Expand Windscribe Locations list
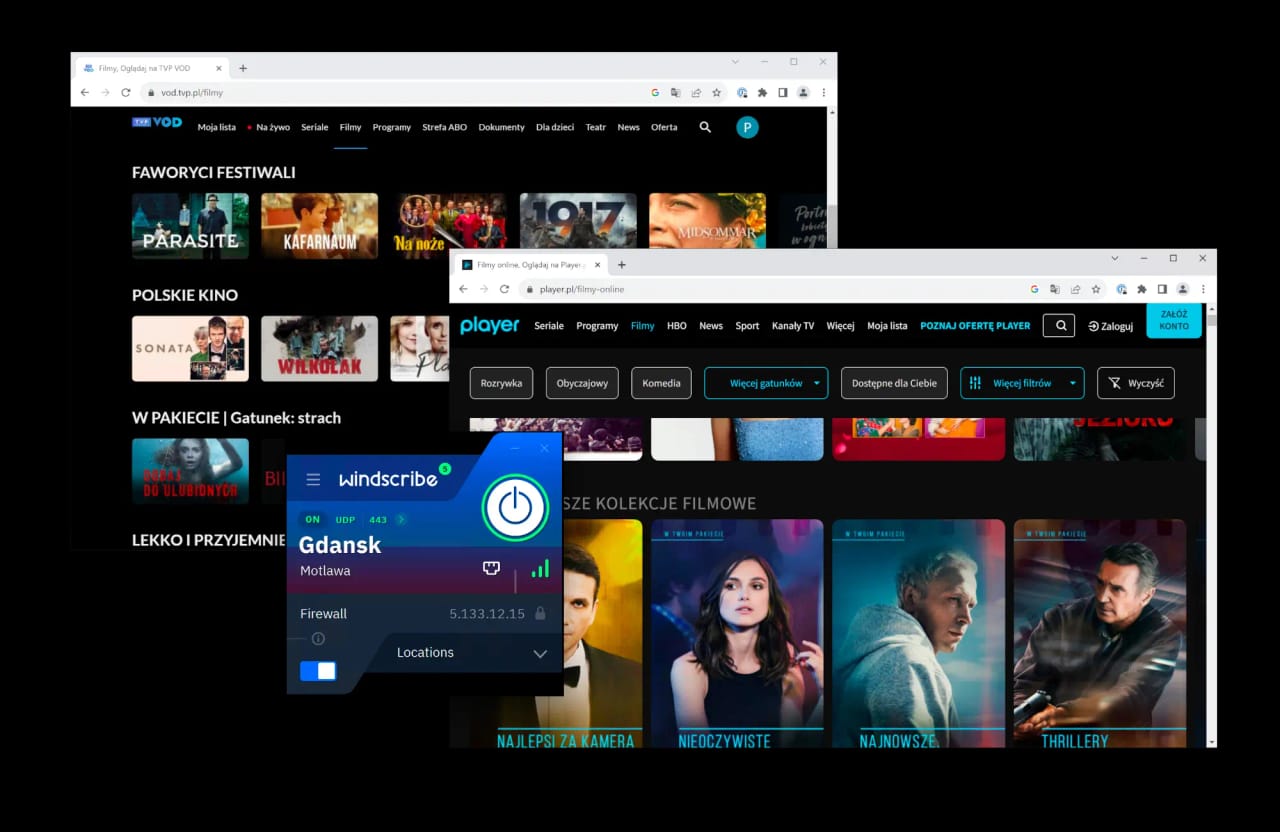 click(471, 653)
